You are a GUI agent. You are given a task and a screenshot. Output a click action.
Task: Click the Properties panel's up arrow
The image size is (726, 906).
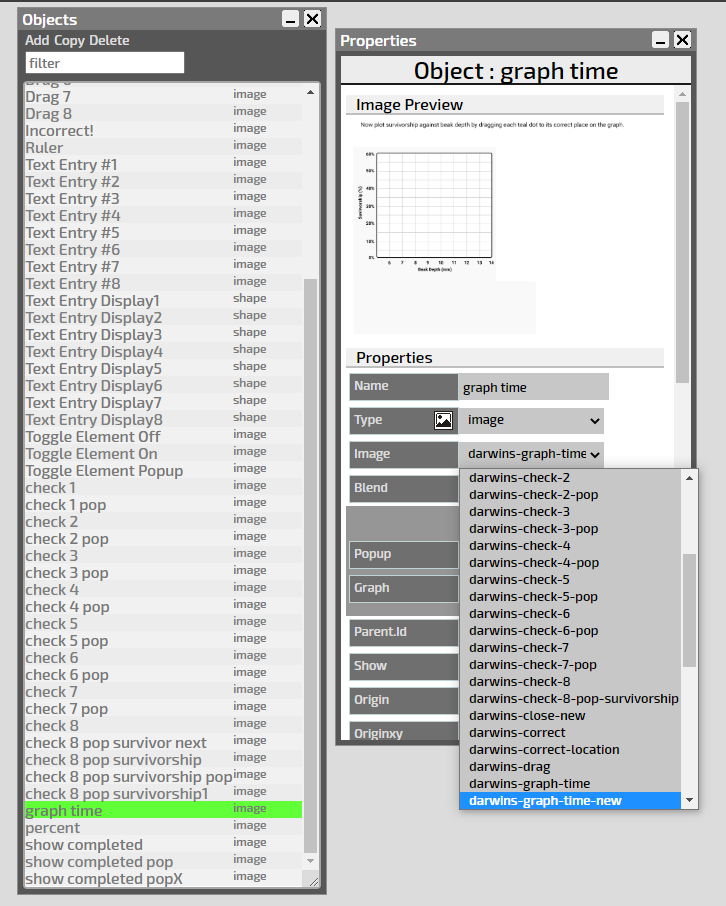[682, 94]
